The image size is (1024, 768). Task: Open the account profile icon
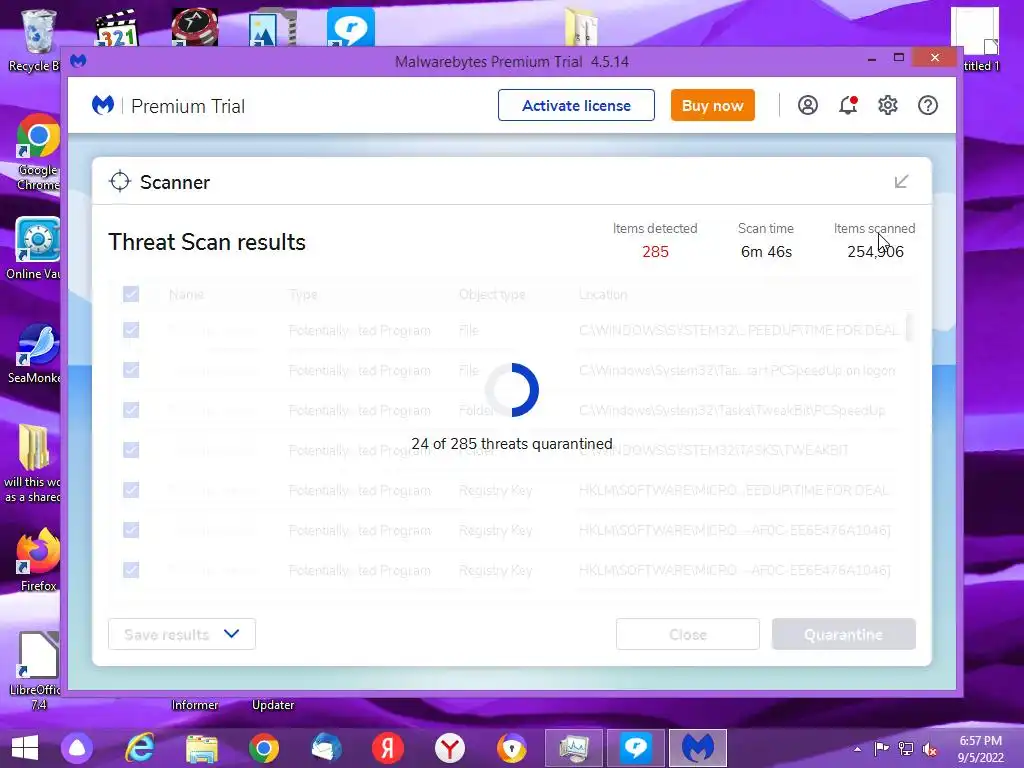[x=808, y=105]
